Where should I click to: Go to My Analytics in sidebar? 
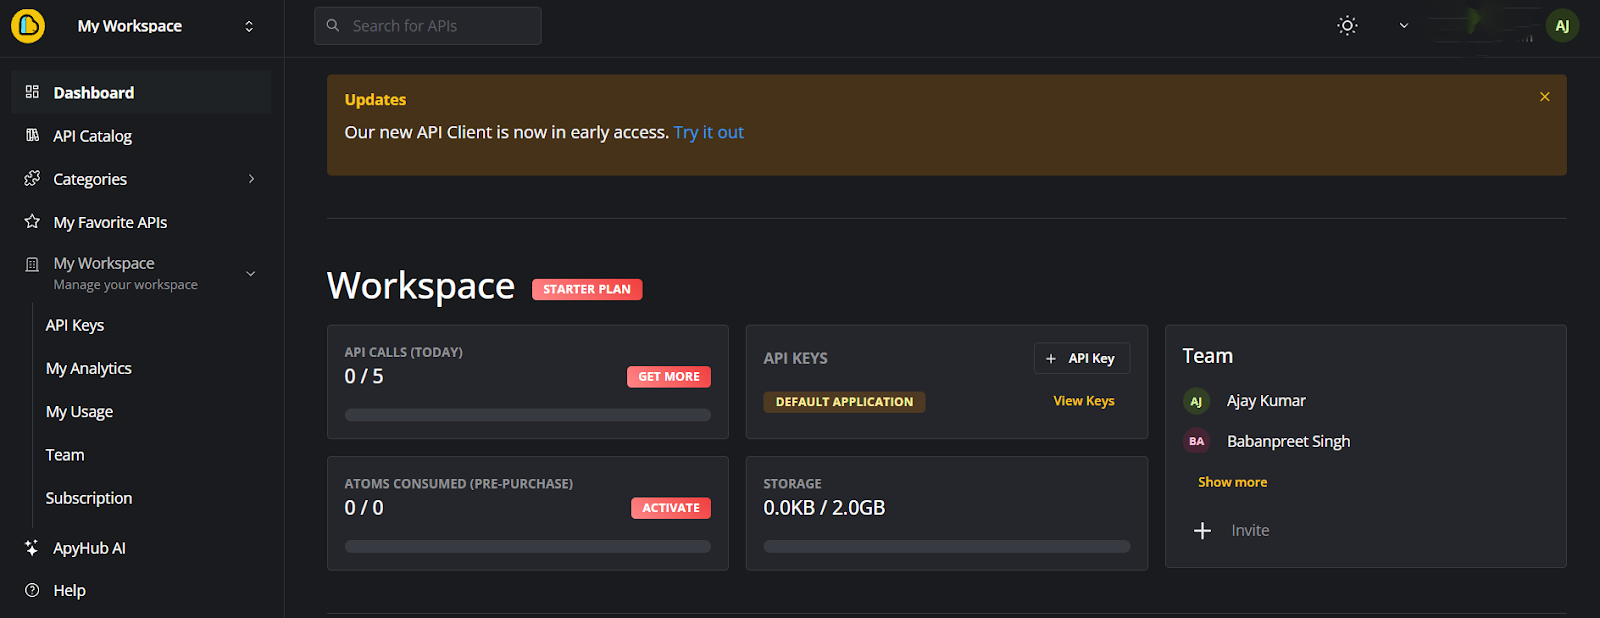89,368
